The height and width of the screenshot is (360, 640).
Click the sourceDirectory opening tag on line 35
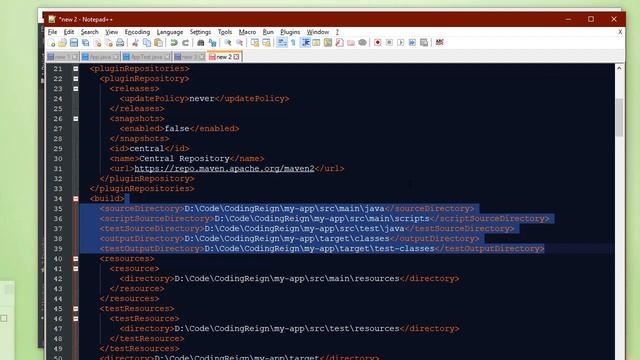point(142,209)
